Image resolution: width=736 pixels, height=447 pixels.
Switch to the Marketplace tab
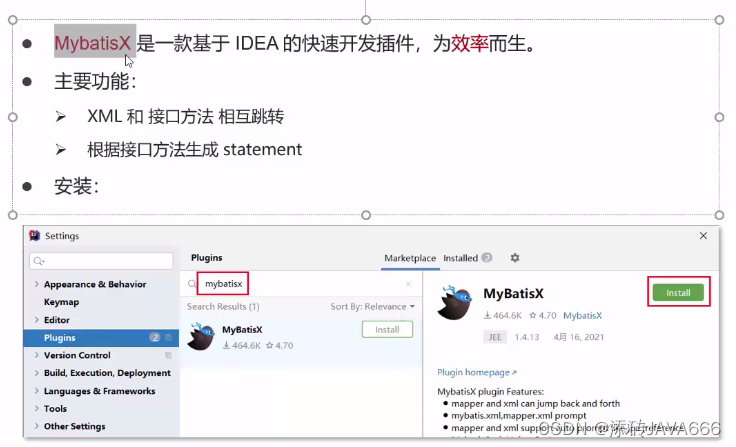coord(410,258)
